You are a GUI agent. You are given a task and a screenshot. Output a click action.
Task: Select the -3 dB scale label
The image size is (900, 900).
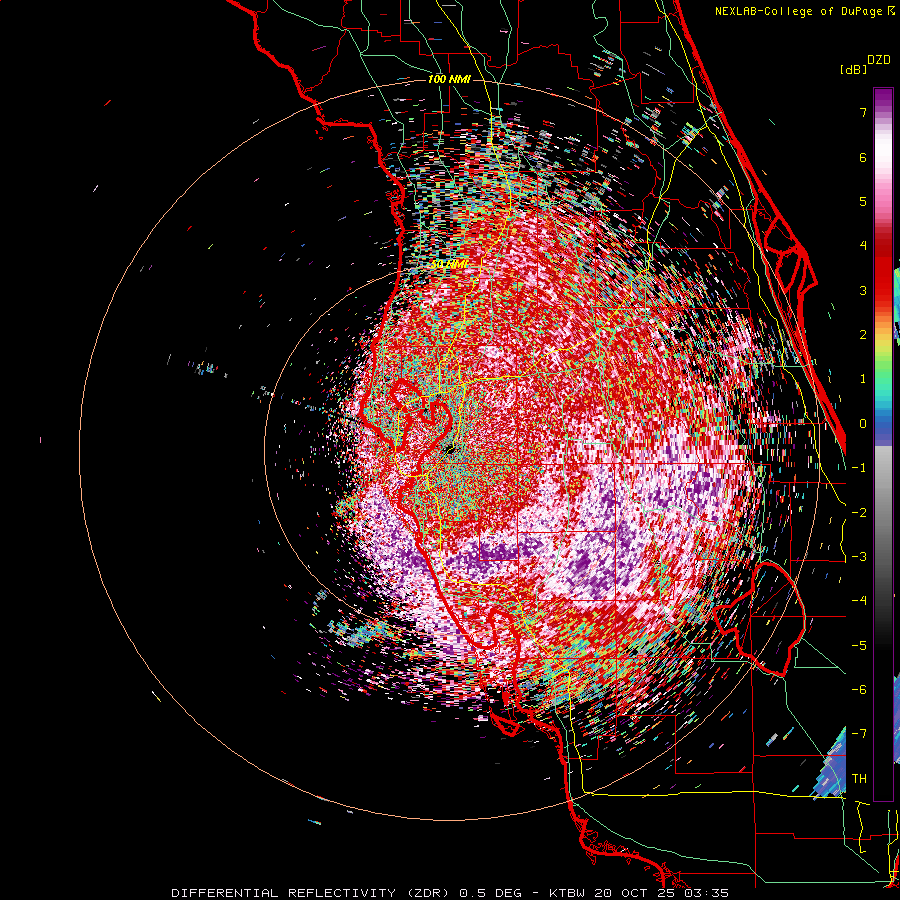pyautogui.click(x=859, y=557)
